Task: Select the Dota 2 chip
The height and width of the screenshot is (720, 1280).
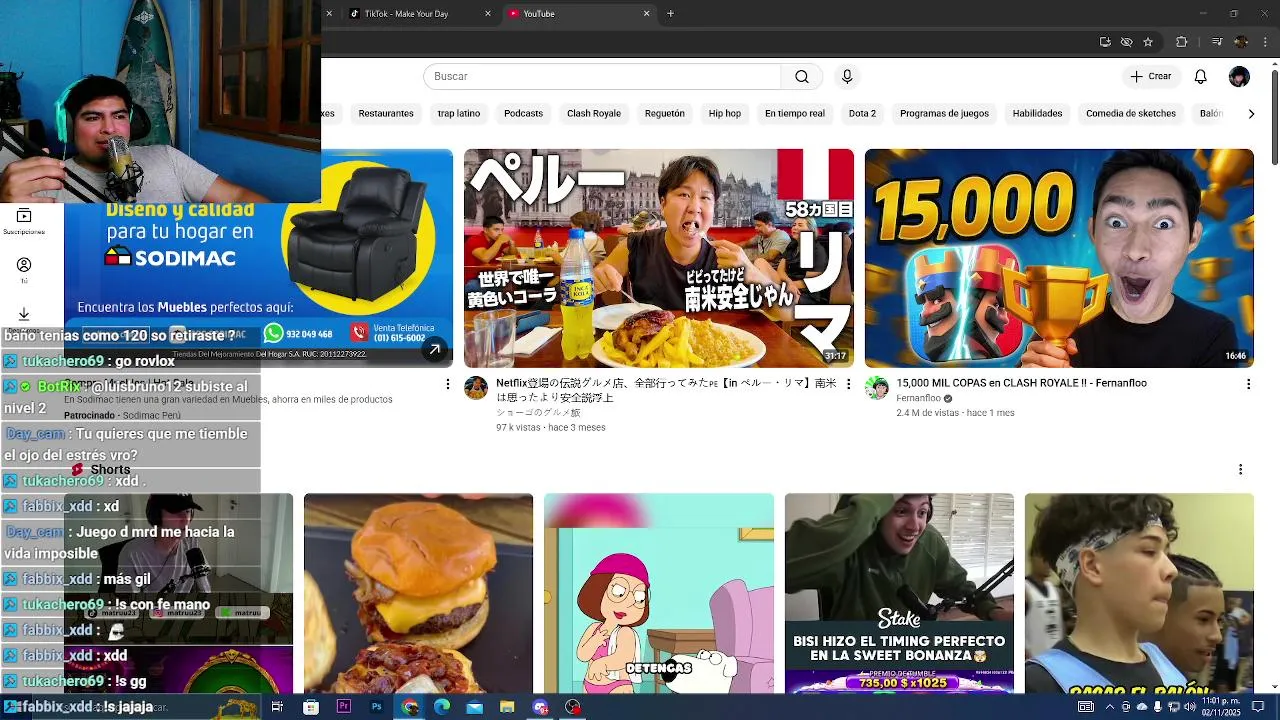Action: 862,114
